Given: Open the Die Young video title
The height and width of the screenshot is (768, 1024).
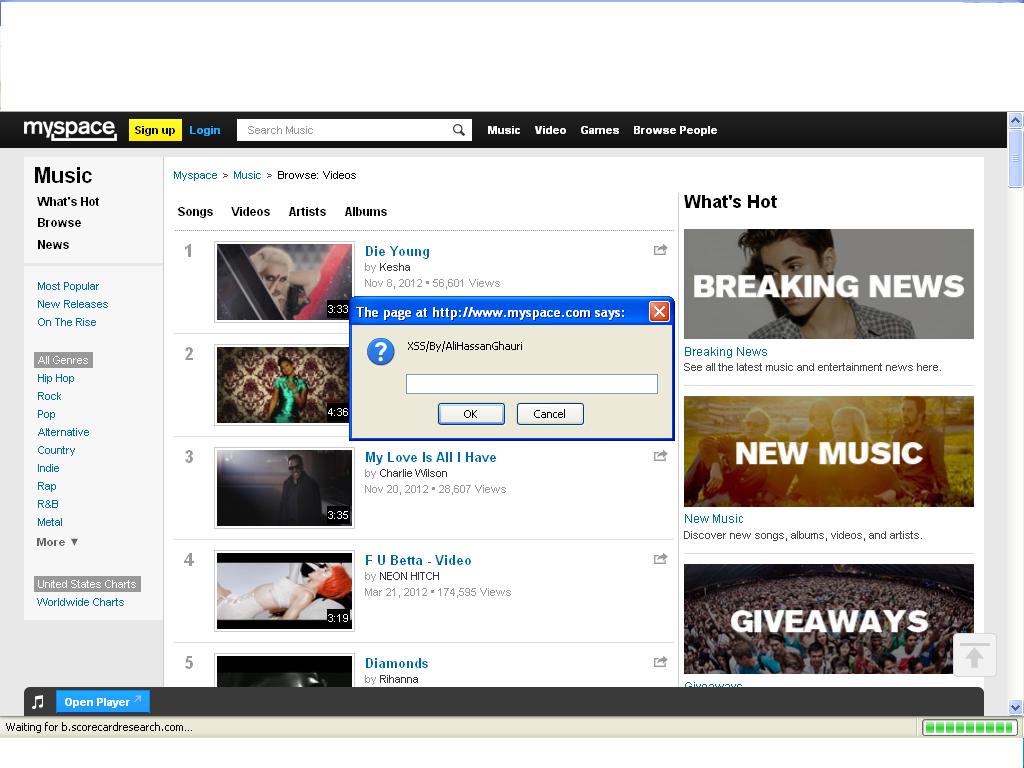Looking at the screenshot, I should click(x=397, y=251).
